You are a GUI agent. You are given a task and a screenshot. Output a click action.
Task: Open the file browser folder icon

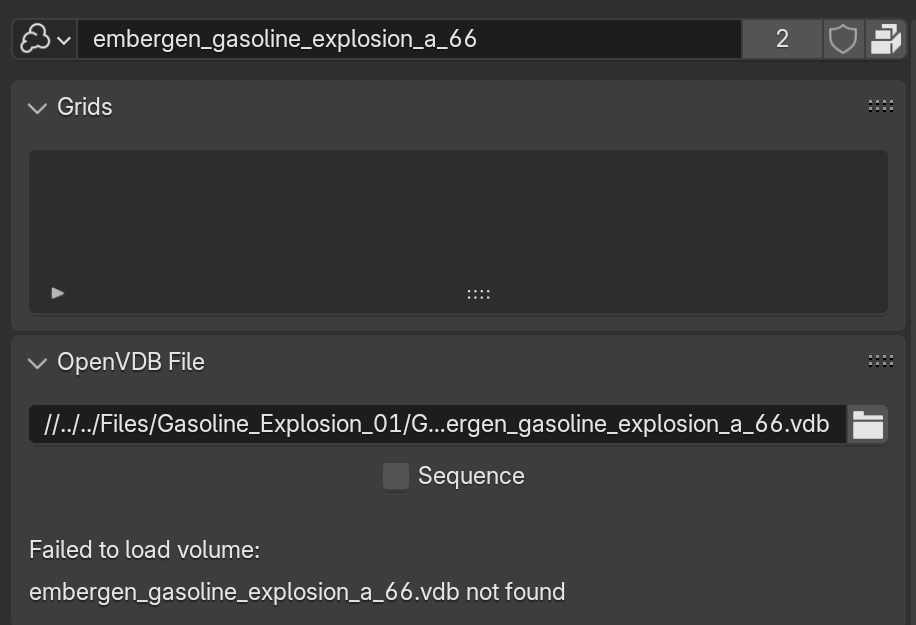867,425
